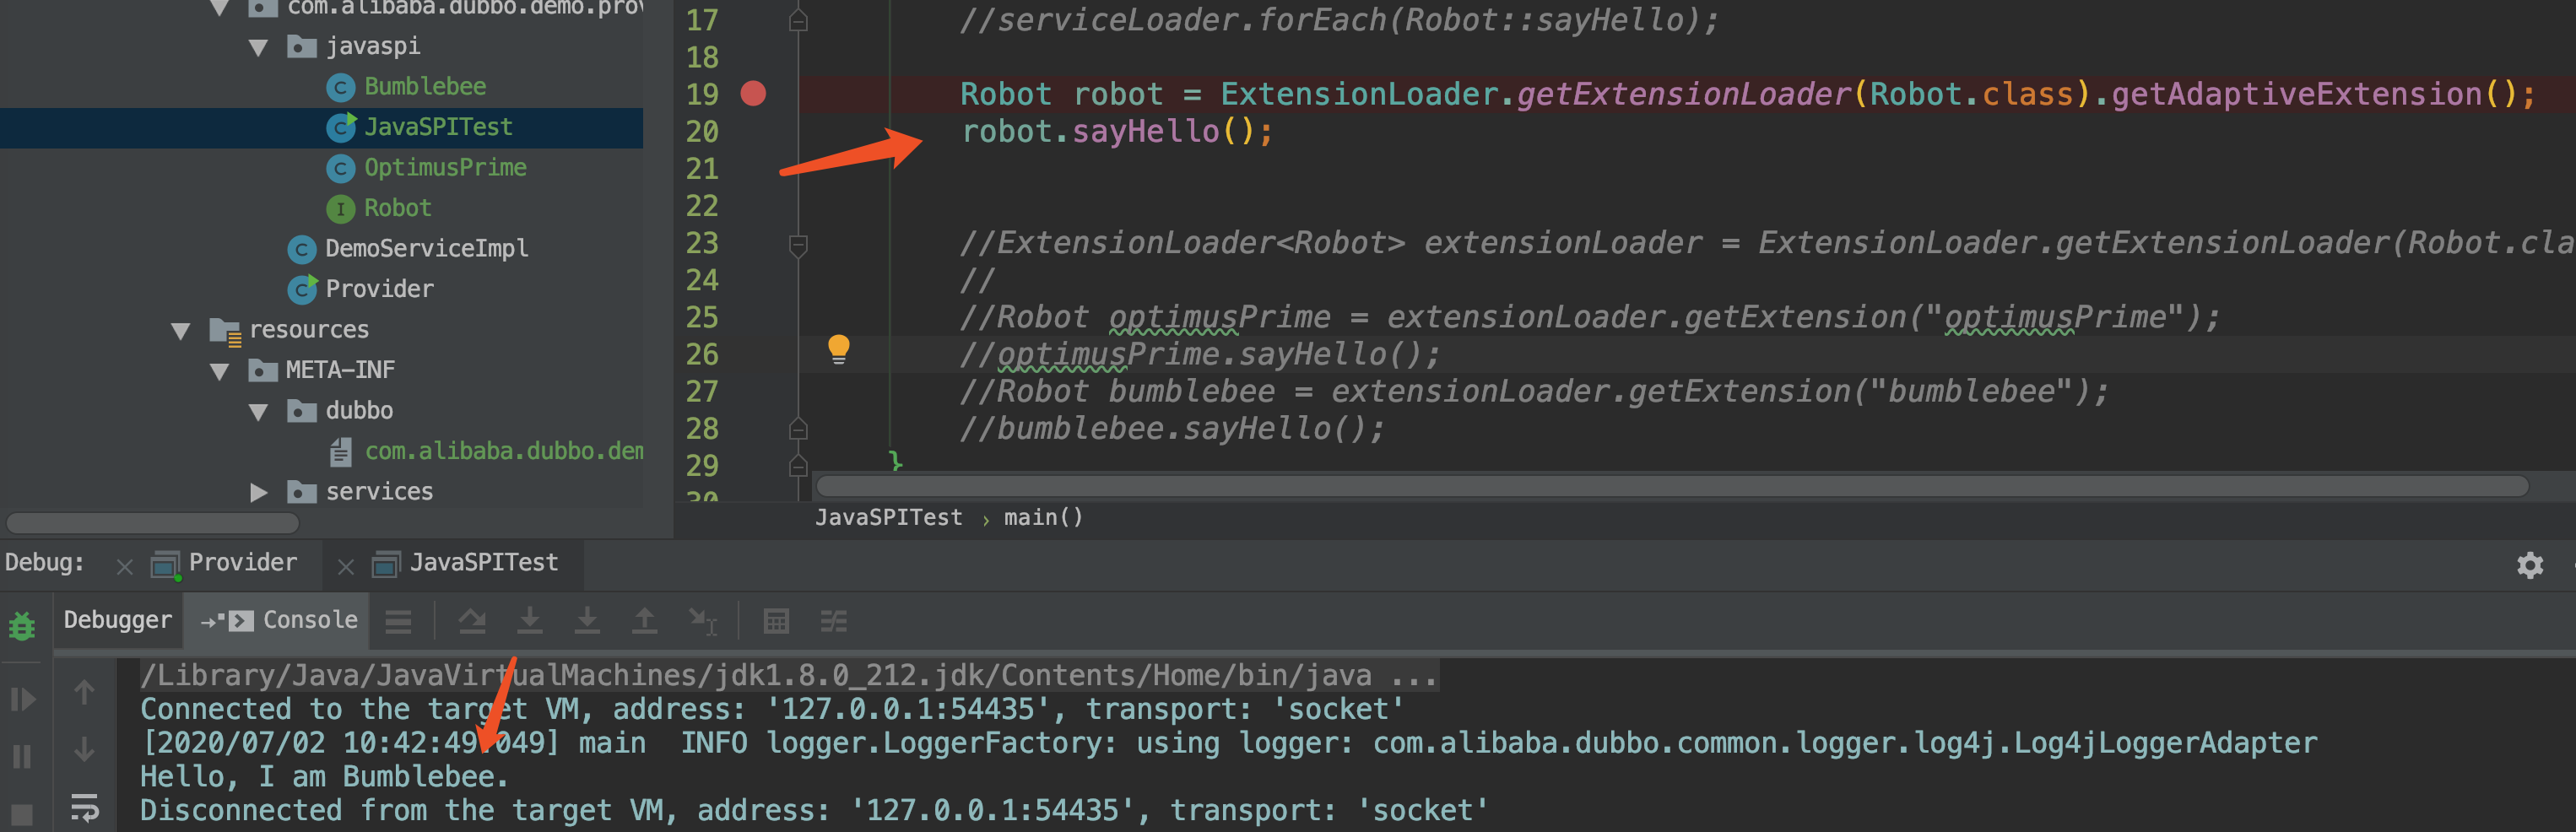The image size is (2576, 832).
Task: Click the Pause Program icon
Action: coord(22,756)
